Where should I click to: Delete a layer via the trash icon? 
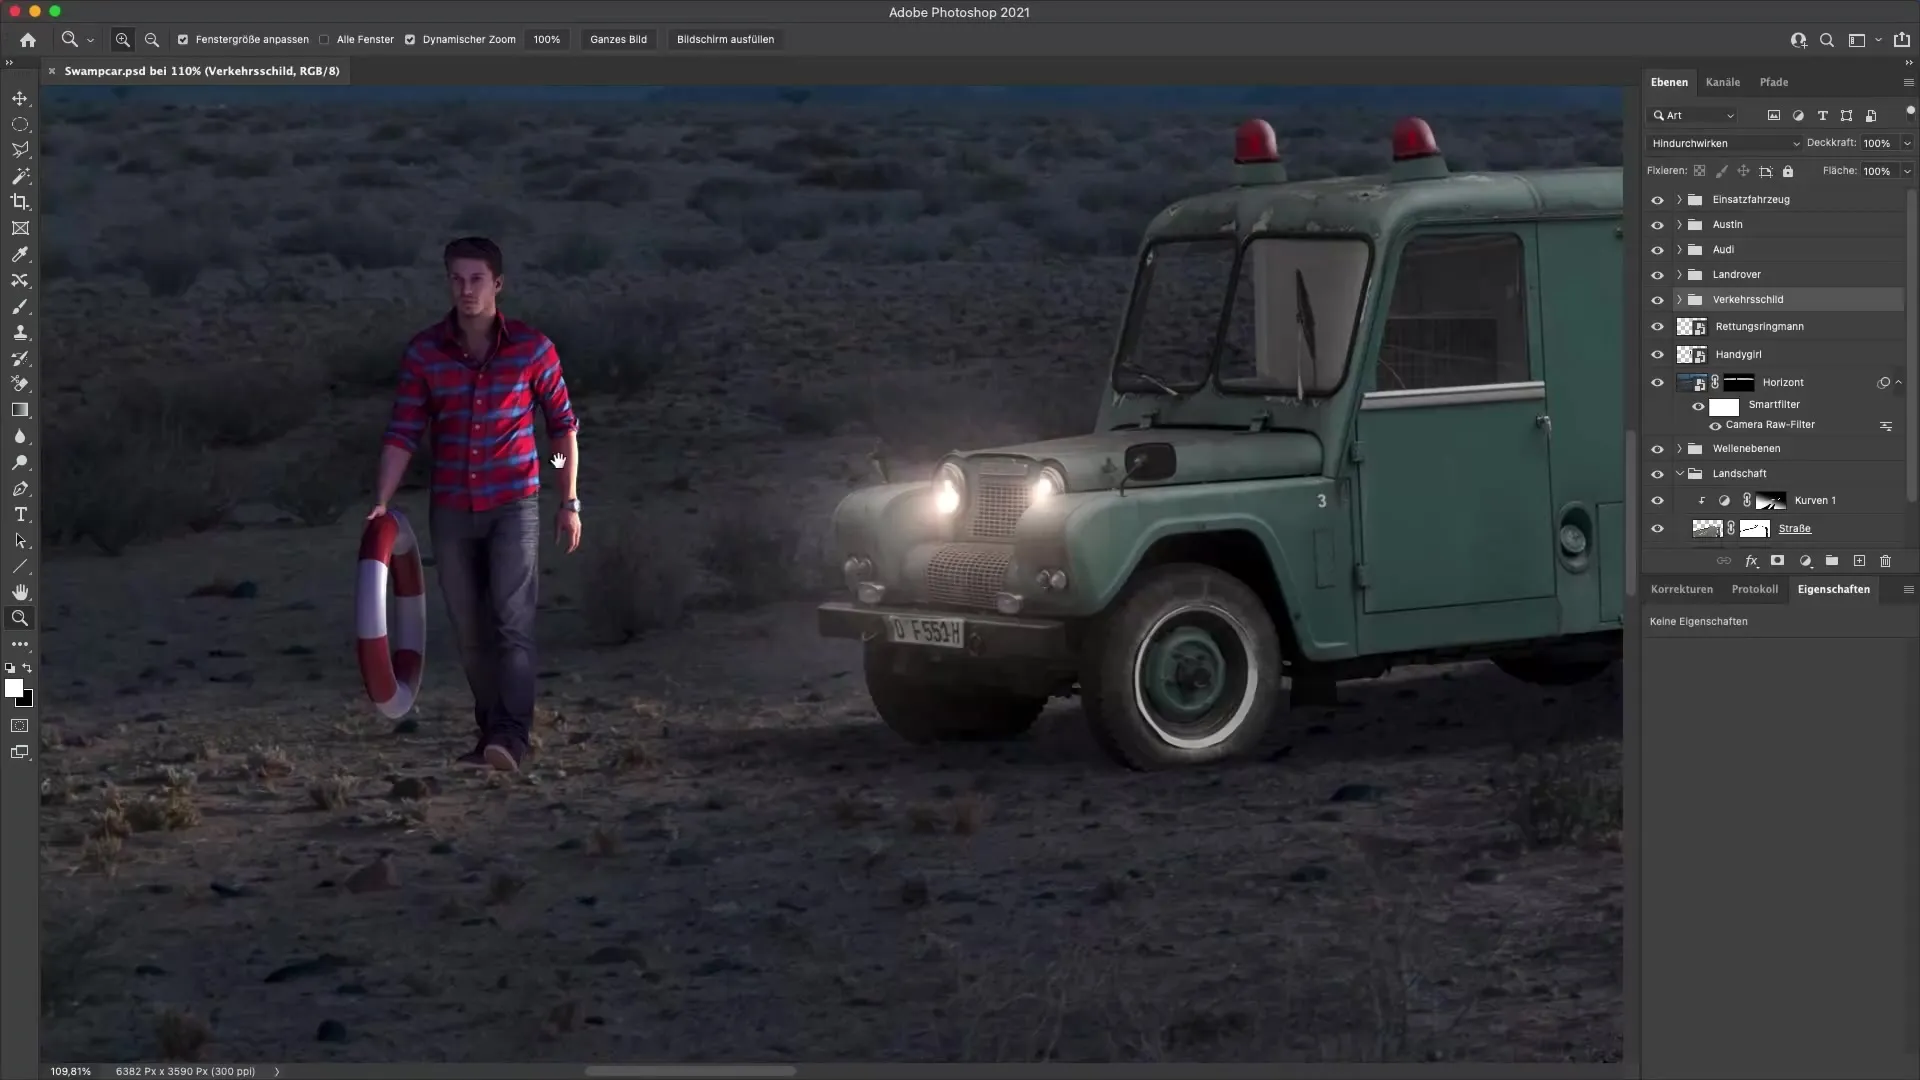pyautogui.click(x=1885, y=560)
